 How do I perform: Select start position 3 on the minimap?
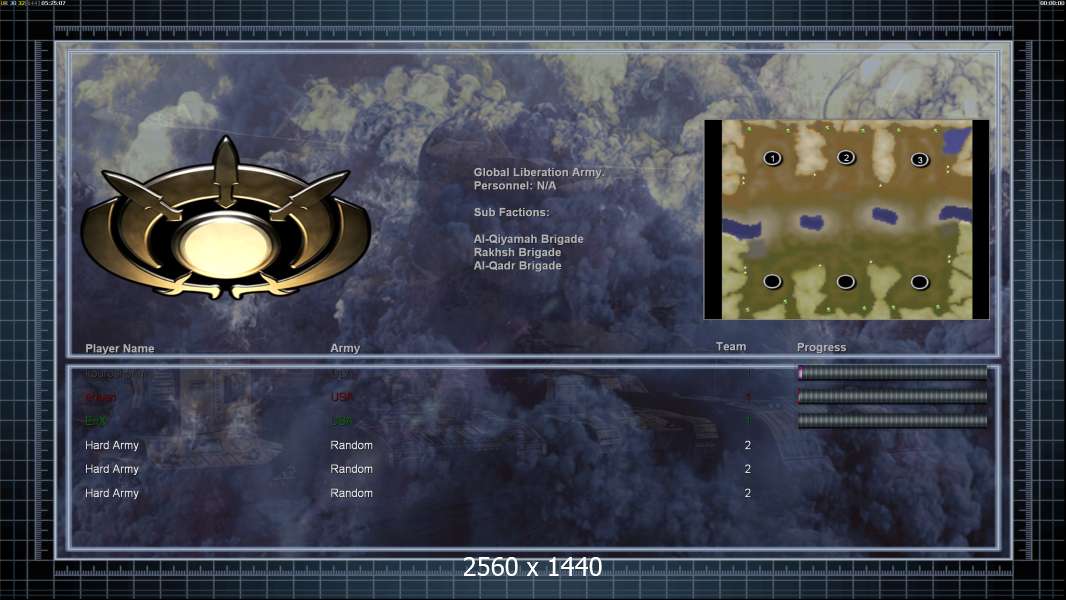[920, 160]
